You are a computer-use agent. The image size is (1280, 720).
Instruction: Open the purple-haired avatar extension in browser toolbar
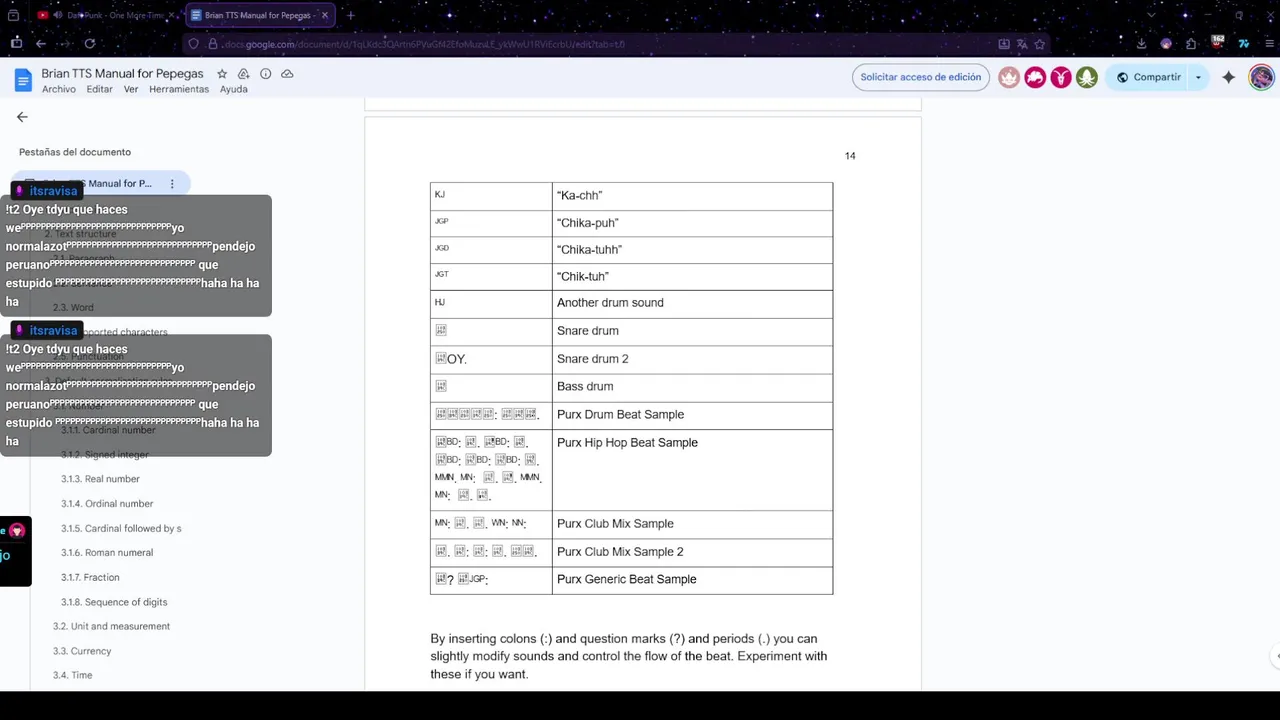(1166, 43)
